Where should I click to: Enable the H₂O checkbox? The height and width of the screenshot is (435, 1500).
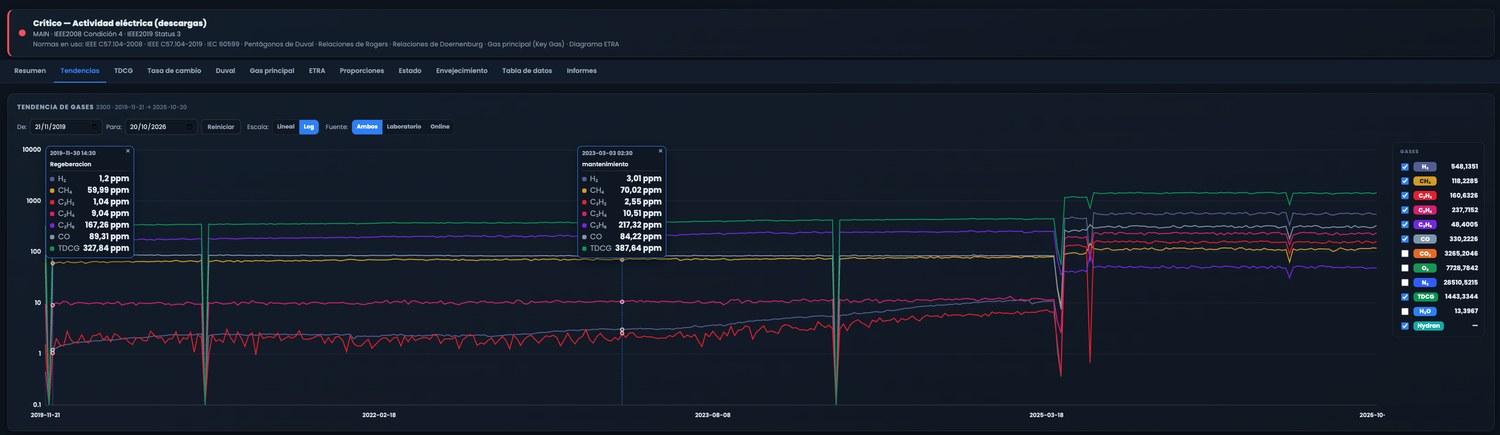[1405, 312]
